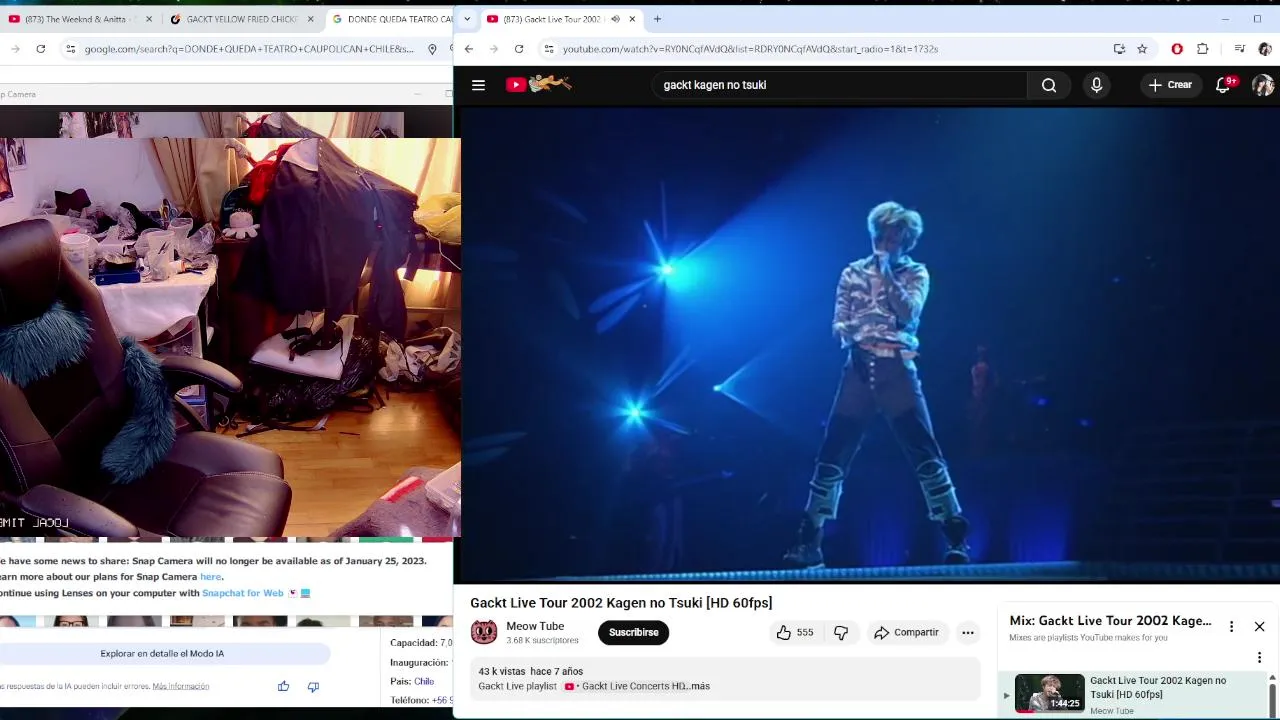Screen dimensions: 1280x720
Task: Go forward in the YouTube browser window
Action: pos(494,49)
